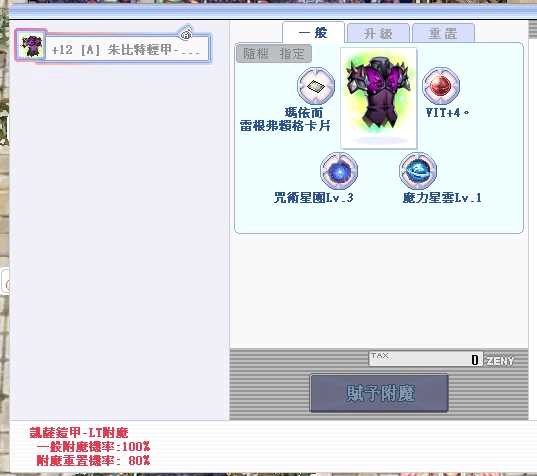Click the 附魔重置機率: 80% text
Image resolution: width=537 pixels, height=476 pixels.
93,461
